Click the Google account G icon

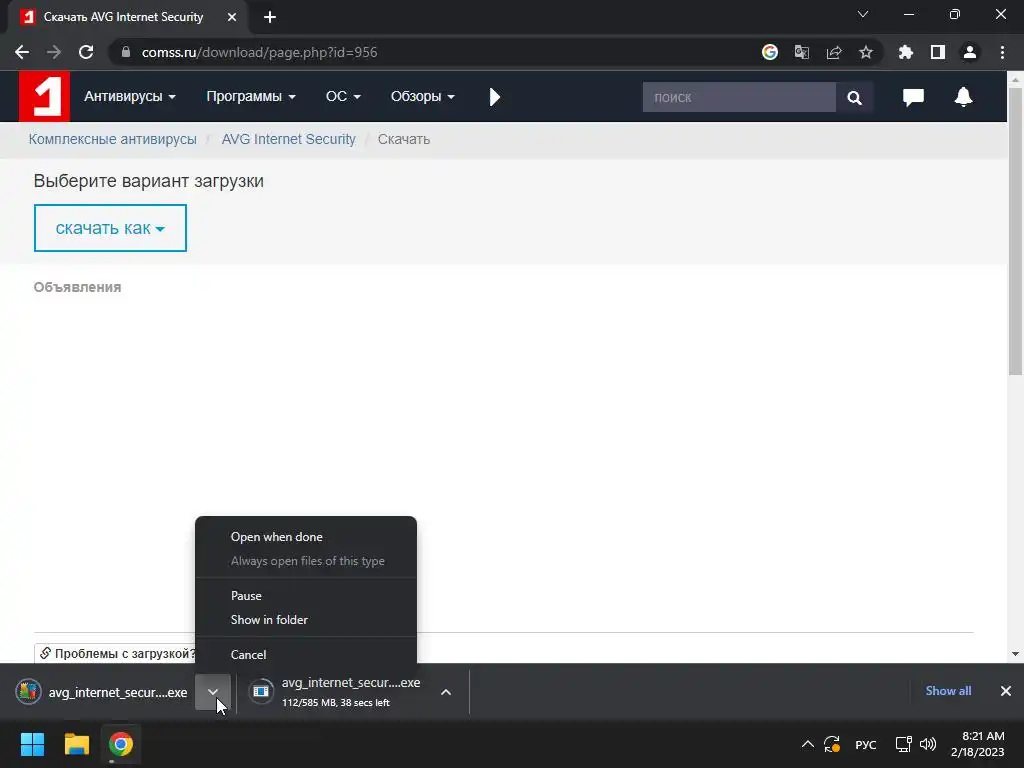769,52
